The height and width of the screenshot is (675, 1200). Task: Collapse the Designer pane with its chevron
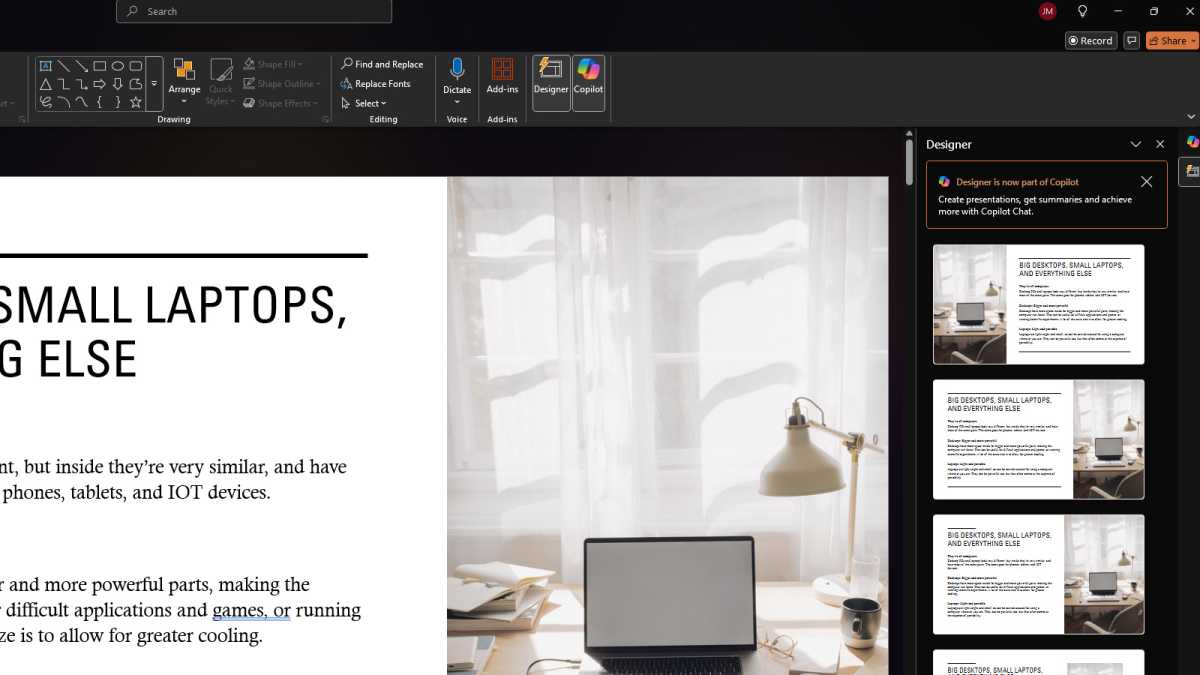[1136, 144]
